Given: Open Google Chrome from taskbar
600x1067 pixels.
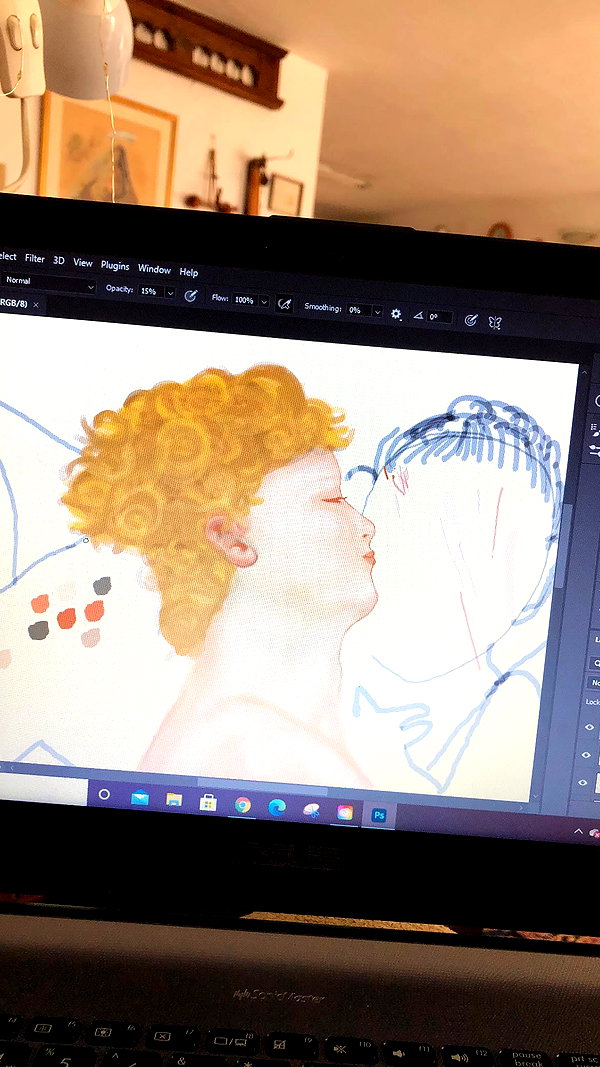Looking at the screenshot, I should [x=242, y=805].
